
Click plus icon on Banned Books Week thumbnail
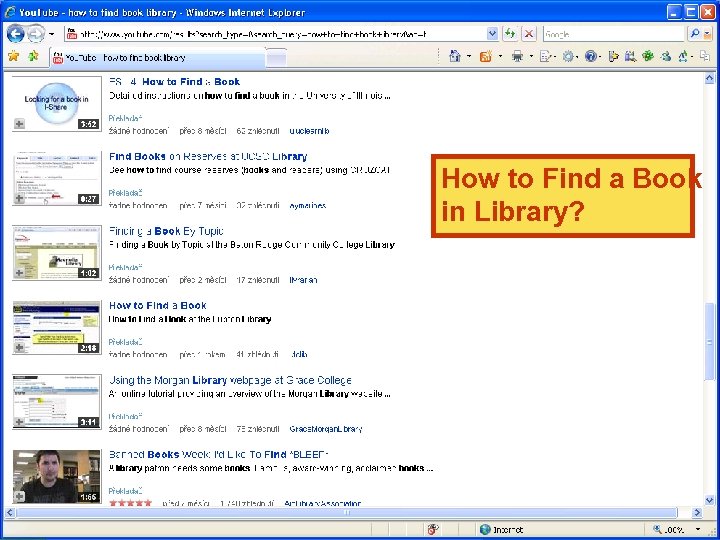[x=19, y=496]
